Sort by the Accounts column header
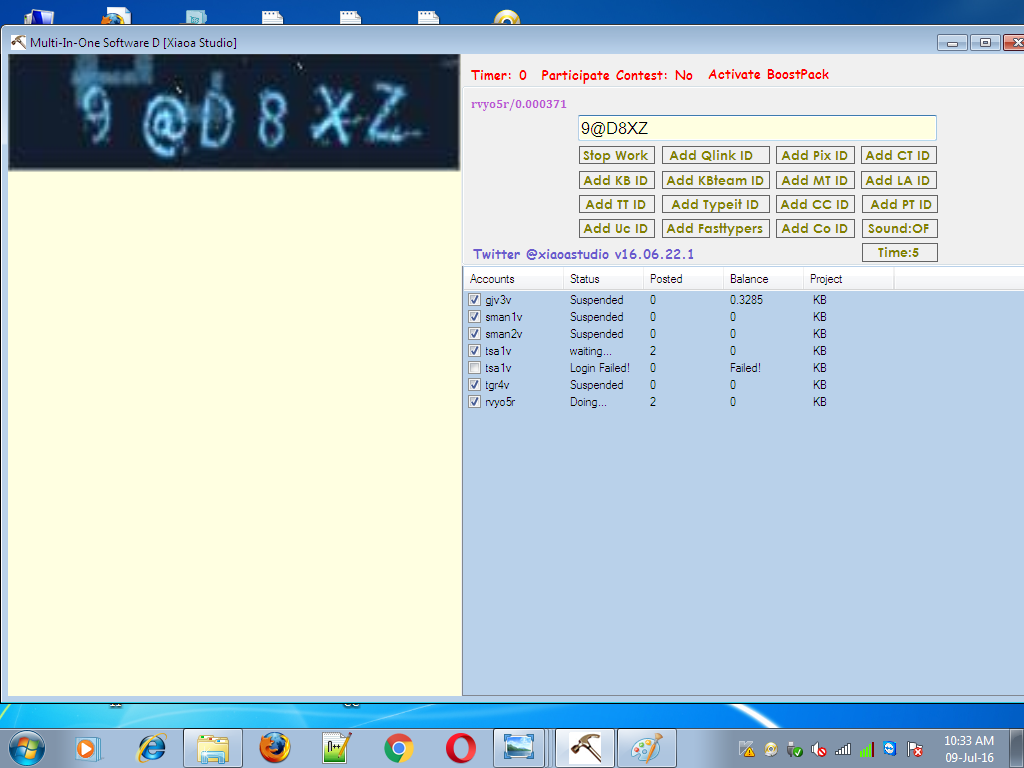The height and width of the screenshot is (768, 1024). pos(513,279)
